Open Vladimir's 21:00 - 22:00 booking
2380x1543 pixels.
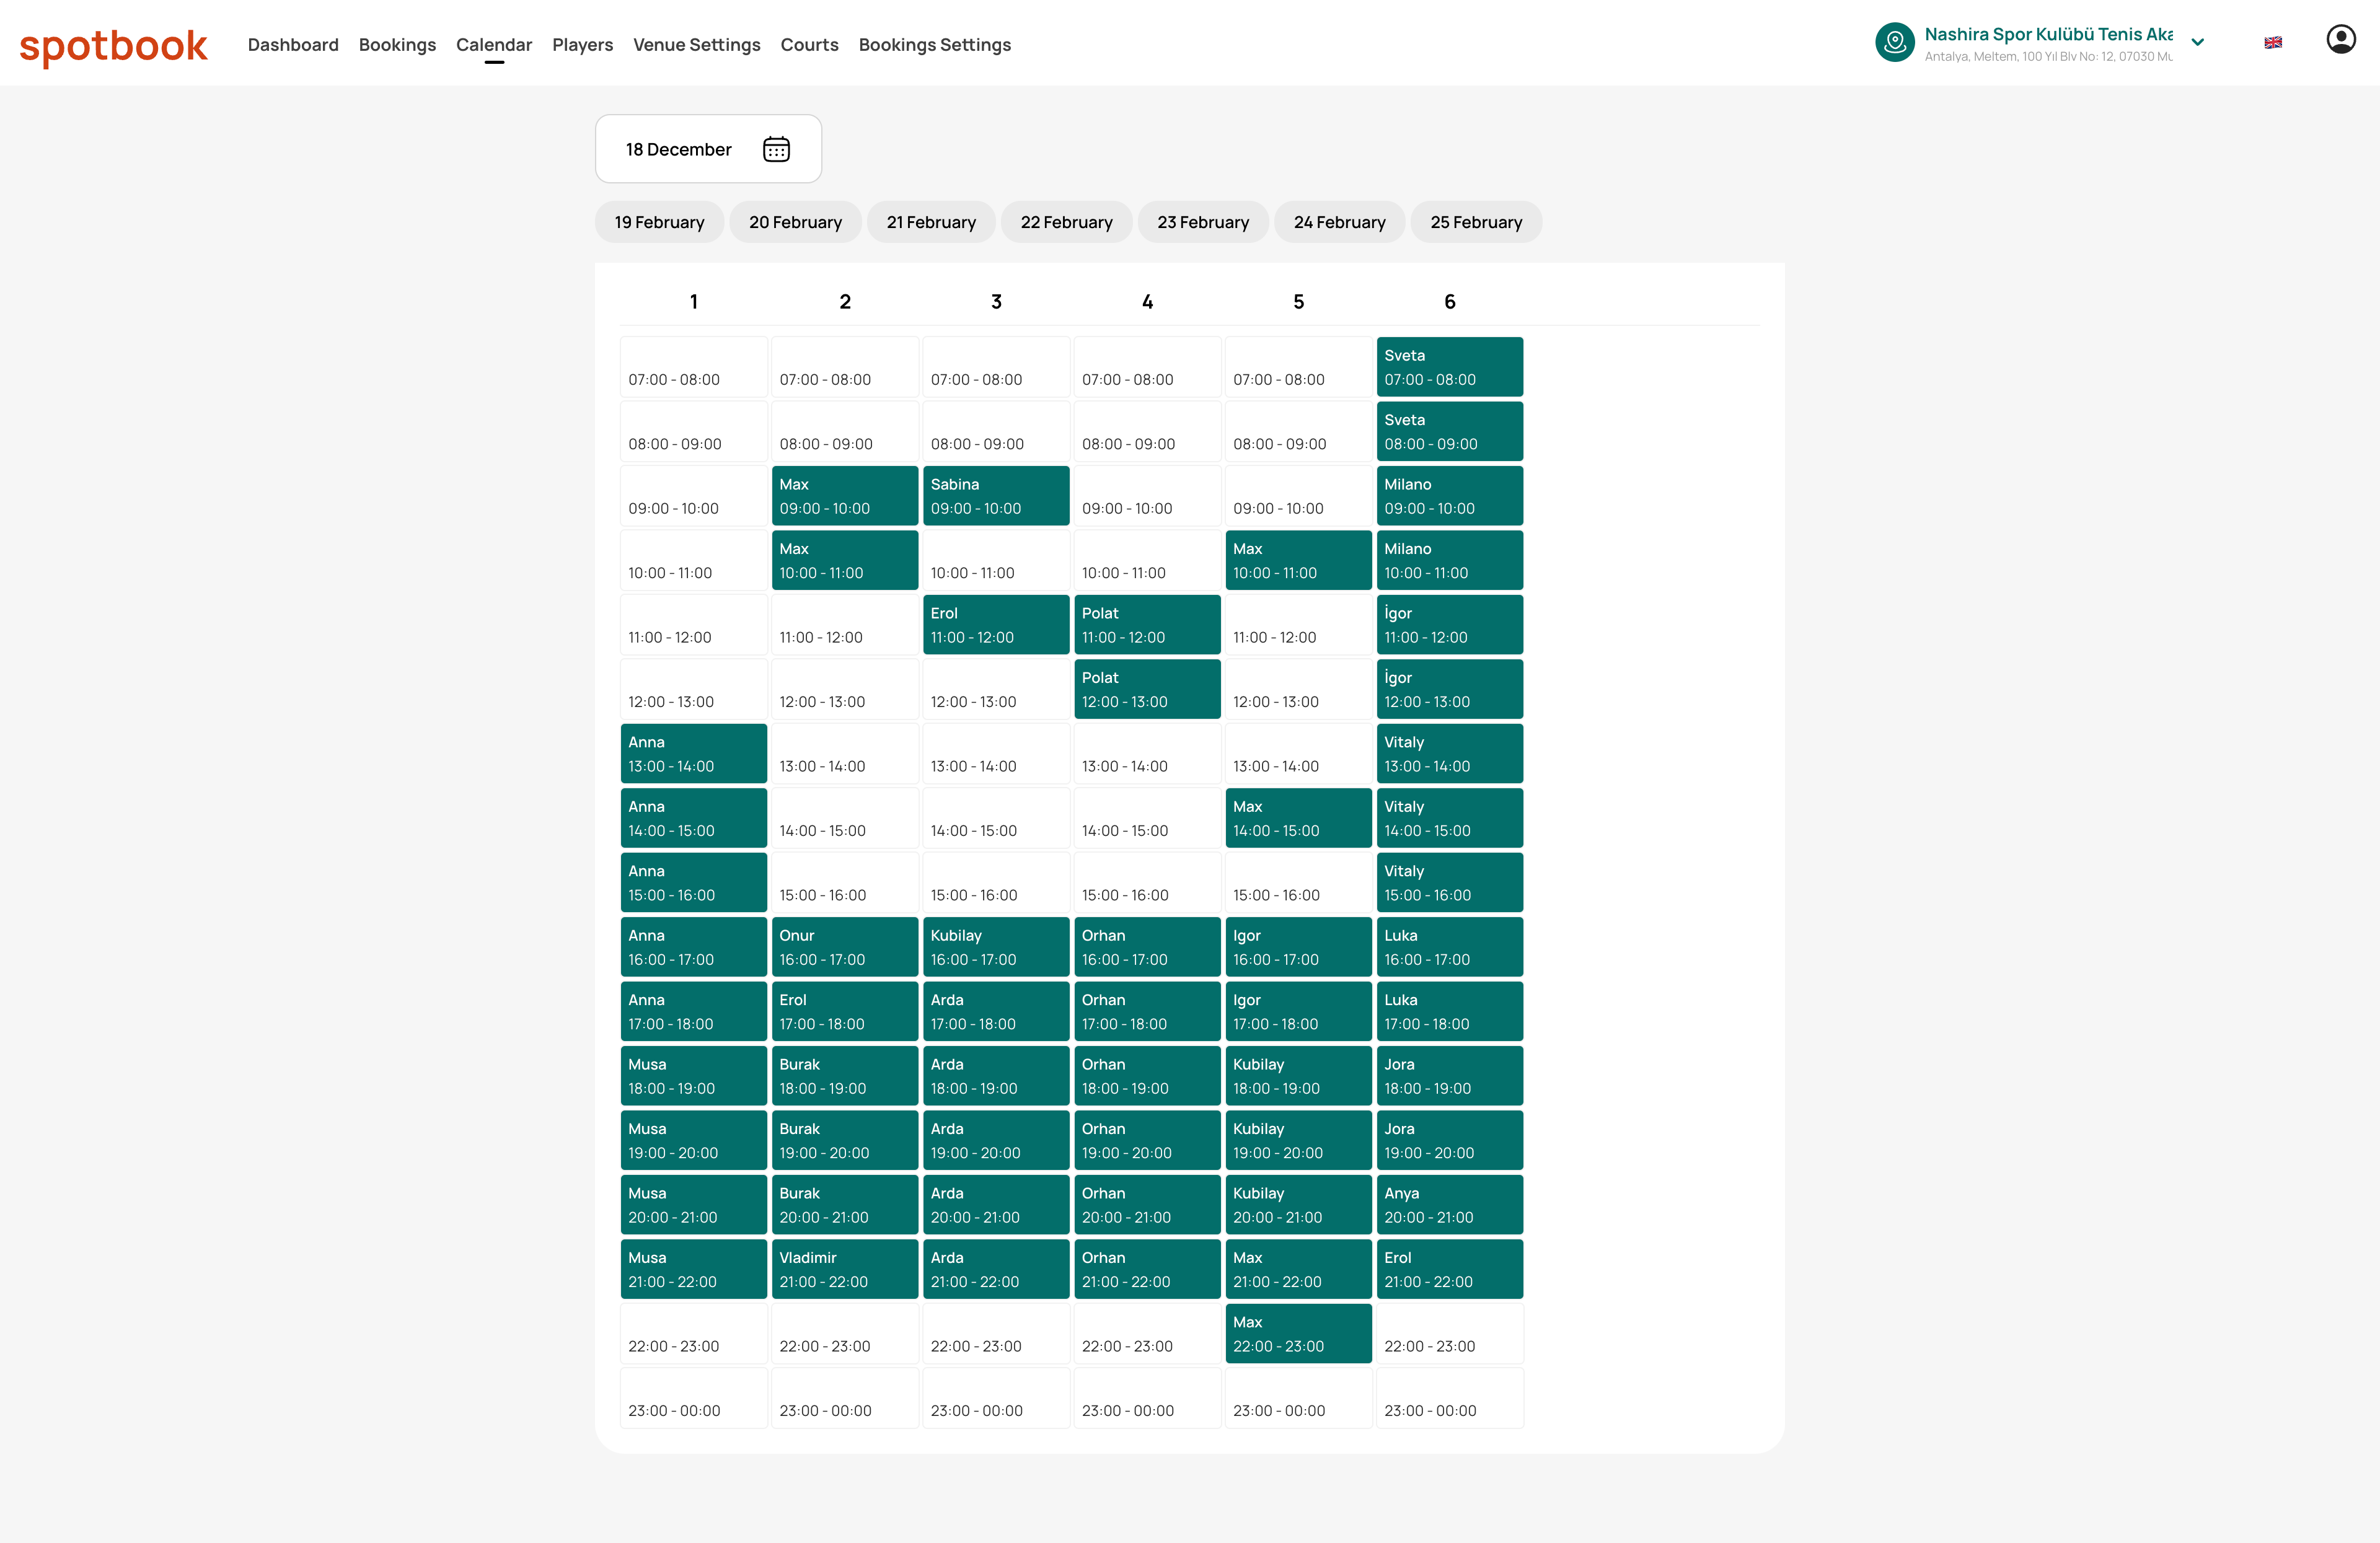click(844, 1269)
